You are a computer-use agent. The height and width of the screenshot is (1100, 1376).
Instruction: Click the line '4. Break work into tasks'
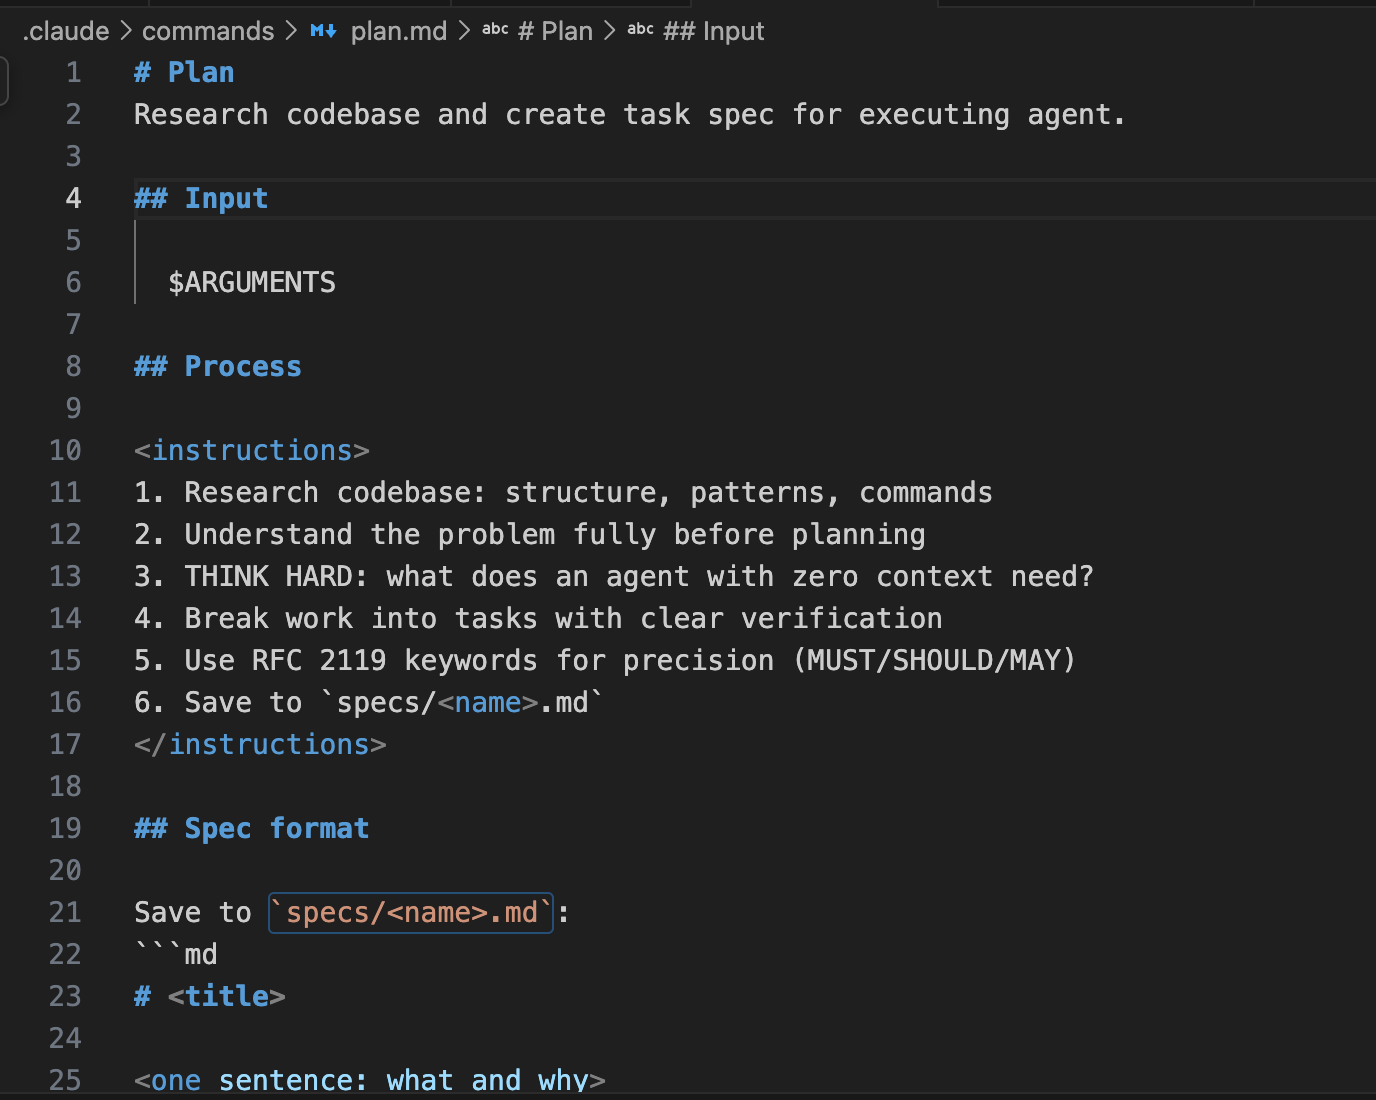[x=538, y=618]
